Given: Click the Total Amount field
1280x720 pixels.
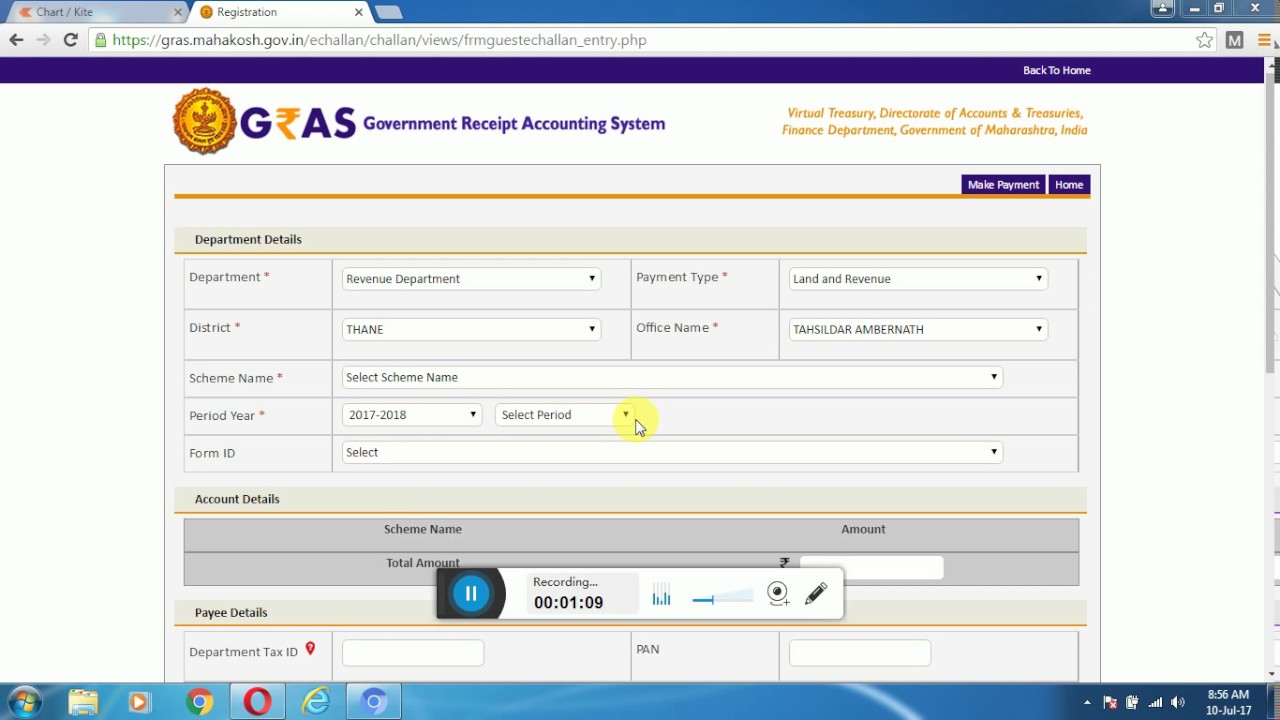Looking at the screenshot, I should pos(871,566).
